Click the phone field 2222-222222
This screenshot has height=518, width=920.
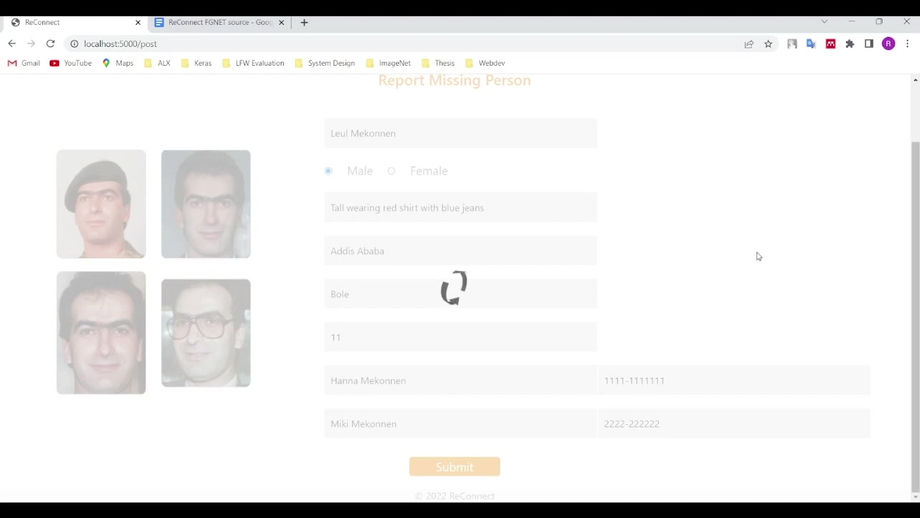tap(734, 424)
